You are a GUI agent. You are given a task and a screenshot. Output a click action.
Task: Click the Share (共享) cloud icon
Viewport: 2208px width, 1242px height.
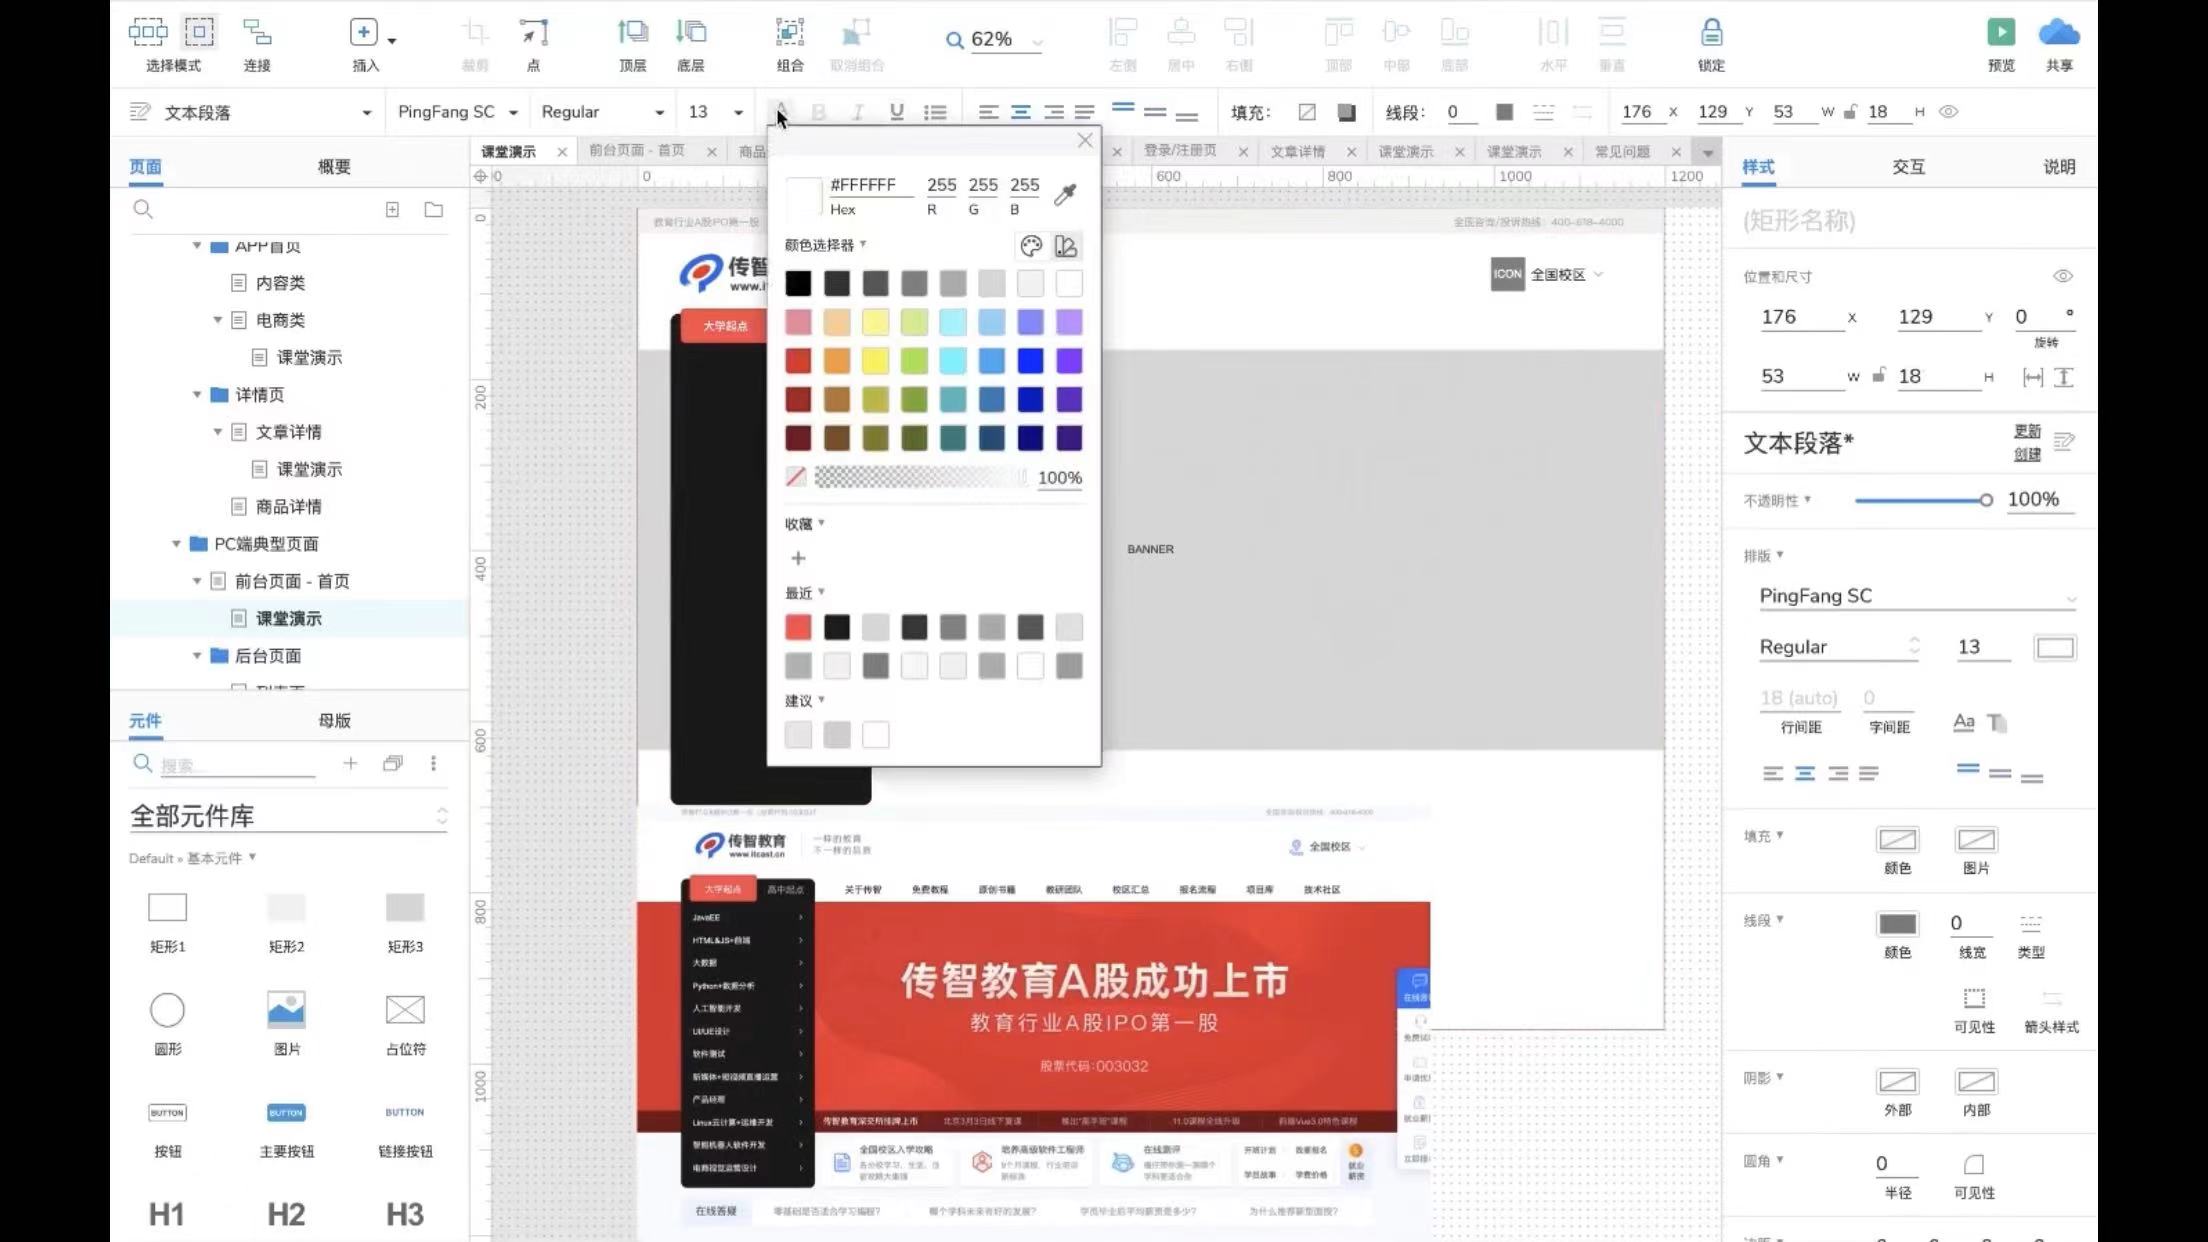click(x=2058, y=33)
